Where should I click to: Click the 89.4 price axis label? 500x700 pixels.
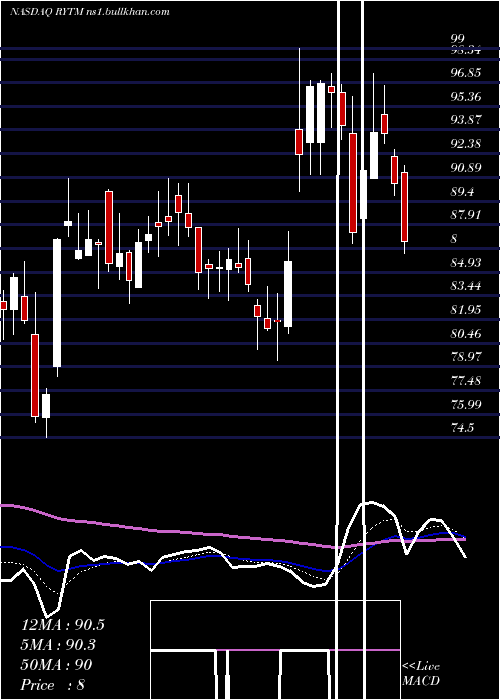click(x=462, y=192)
